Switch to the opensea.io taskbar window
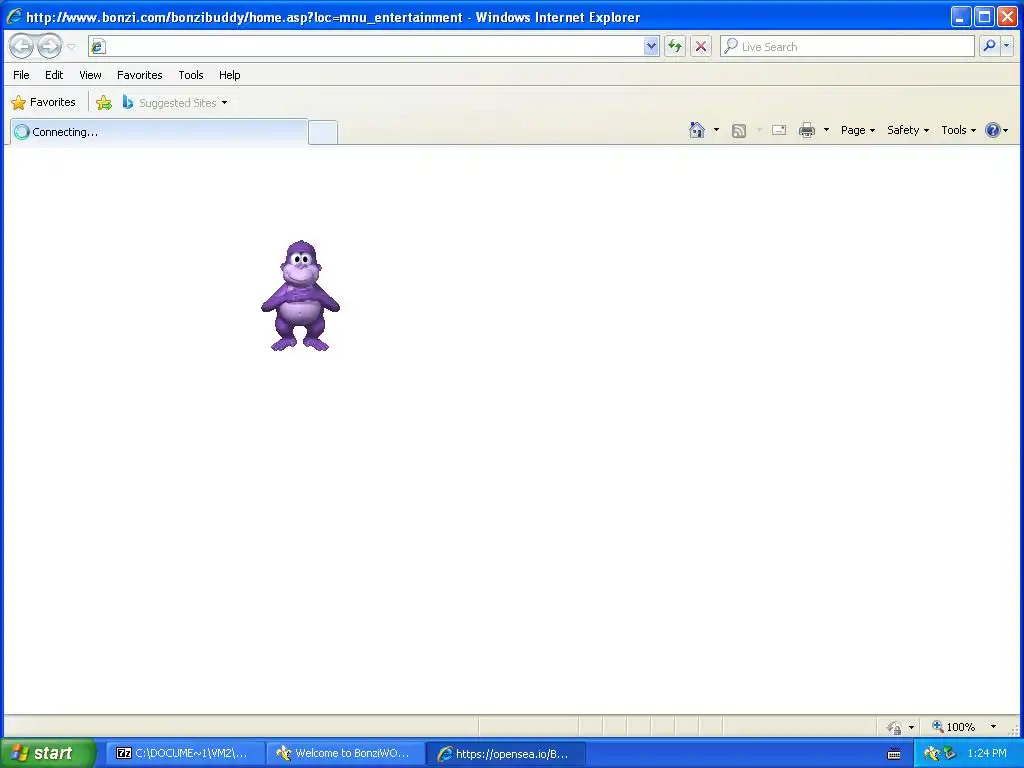Image resolution: width=1024 pixels, height=768 pixels. click(x=505, y=754)
